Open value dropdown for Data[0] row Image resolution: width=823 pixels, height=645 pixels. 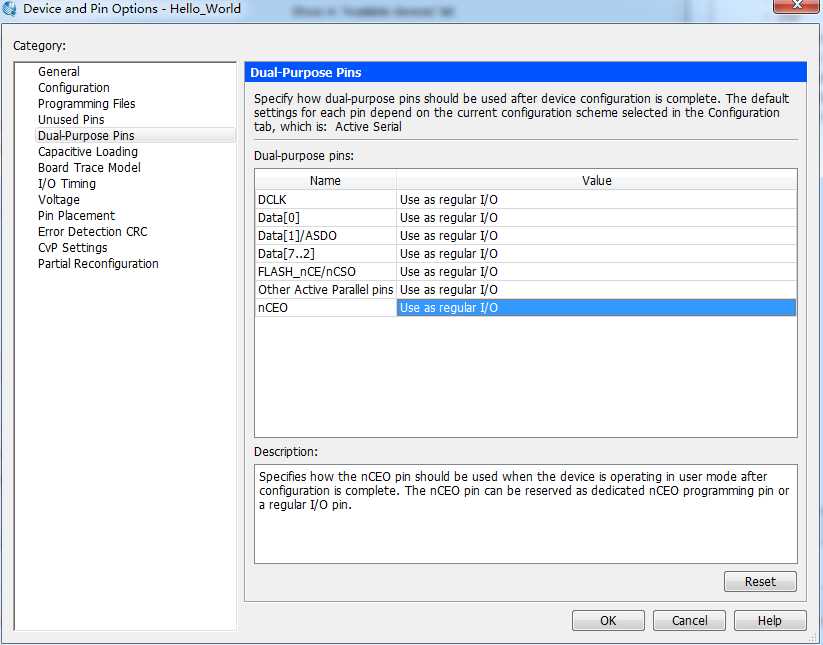click(x=596, y=218)
